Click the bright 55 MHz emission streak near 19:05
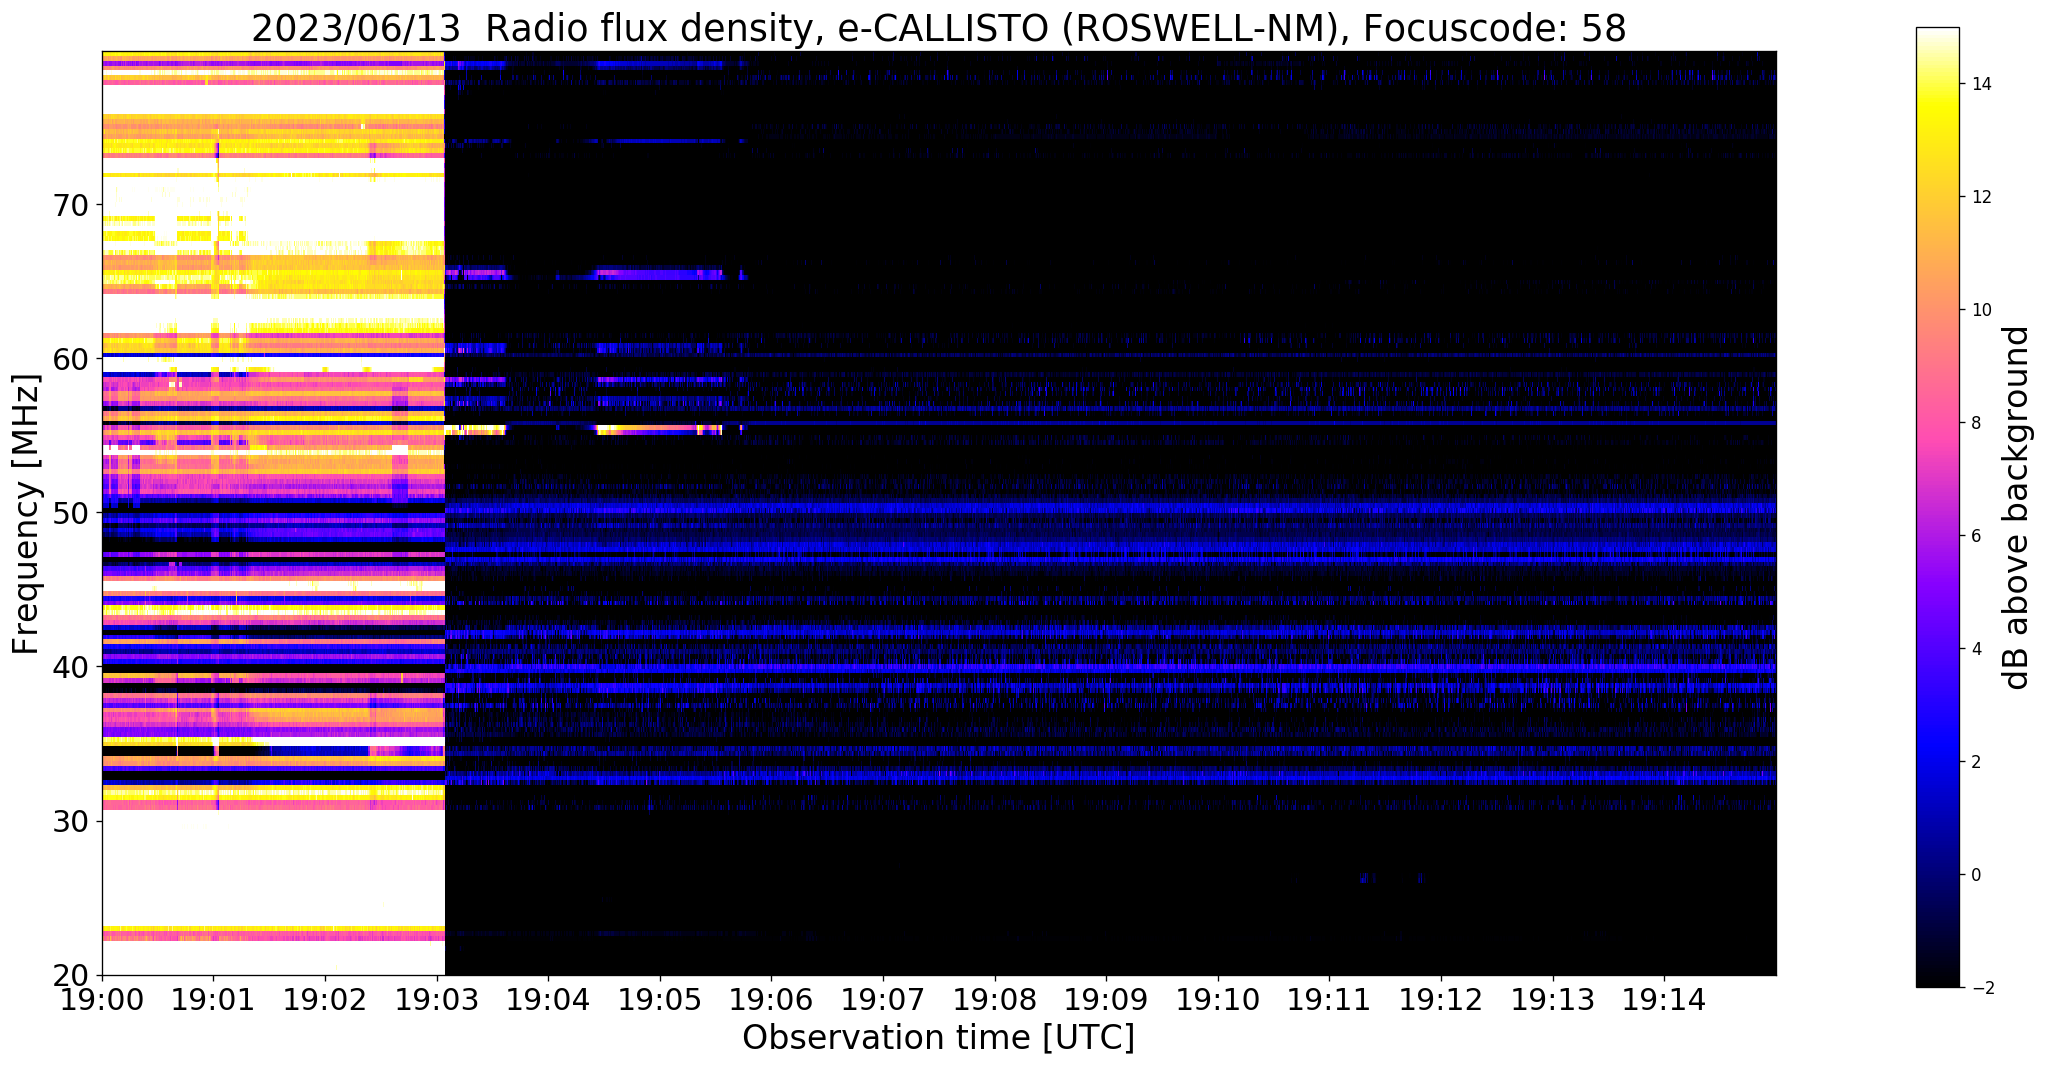The height and width of the screenshot is (1067, 2047). pos(659,430)
